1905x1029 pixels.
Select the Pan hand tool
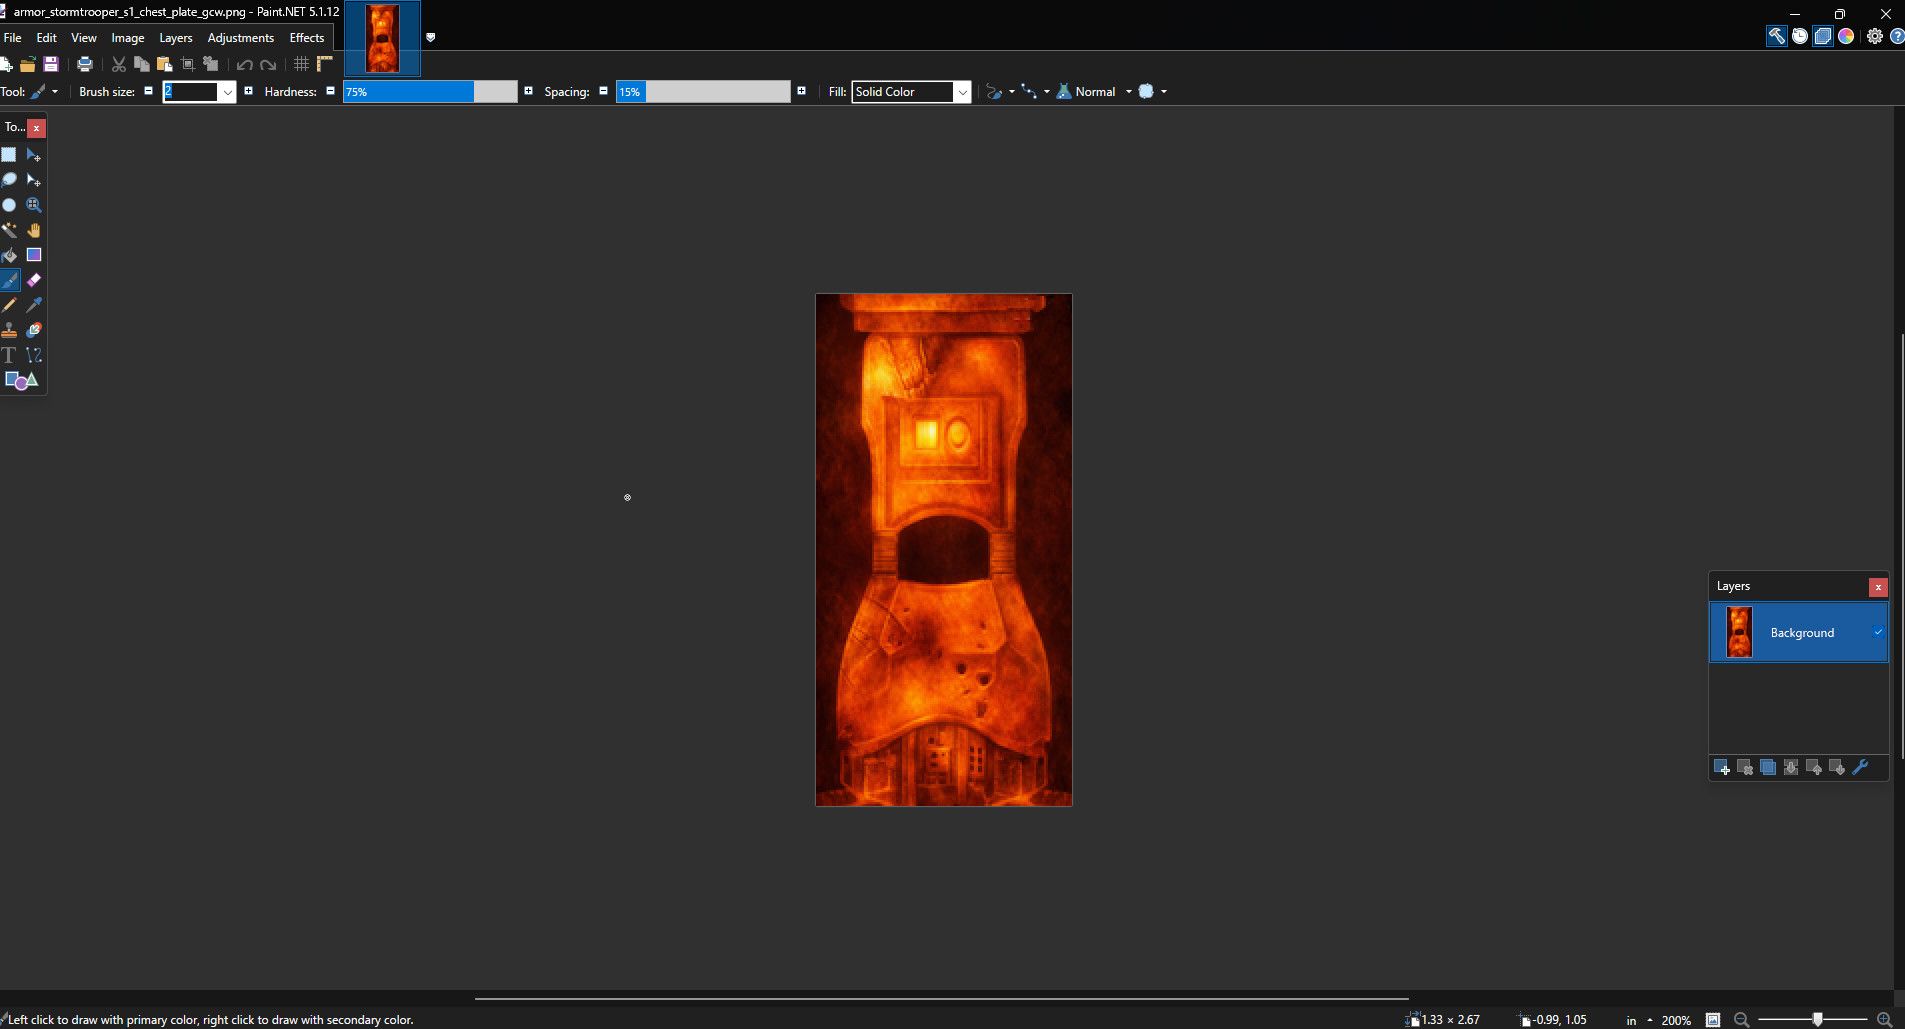coord(34,230)
